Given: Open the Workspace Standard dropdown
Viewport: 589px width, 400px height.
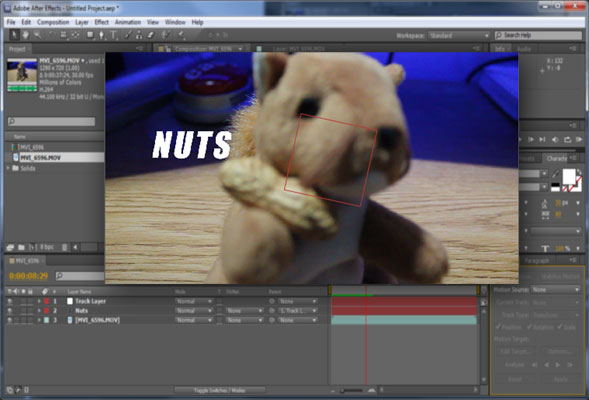Looking at the screenshot, I should click(x=459, y=36).
